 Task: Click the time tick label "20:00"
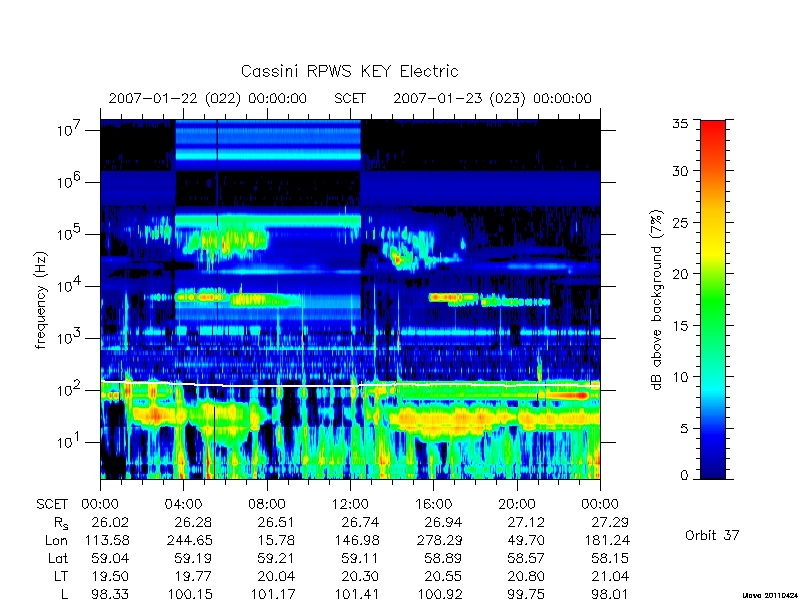pyautogui.click(x=517, y=505)
